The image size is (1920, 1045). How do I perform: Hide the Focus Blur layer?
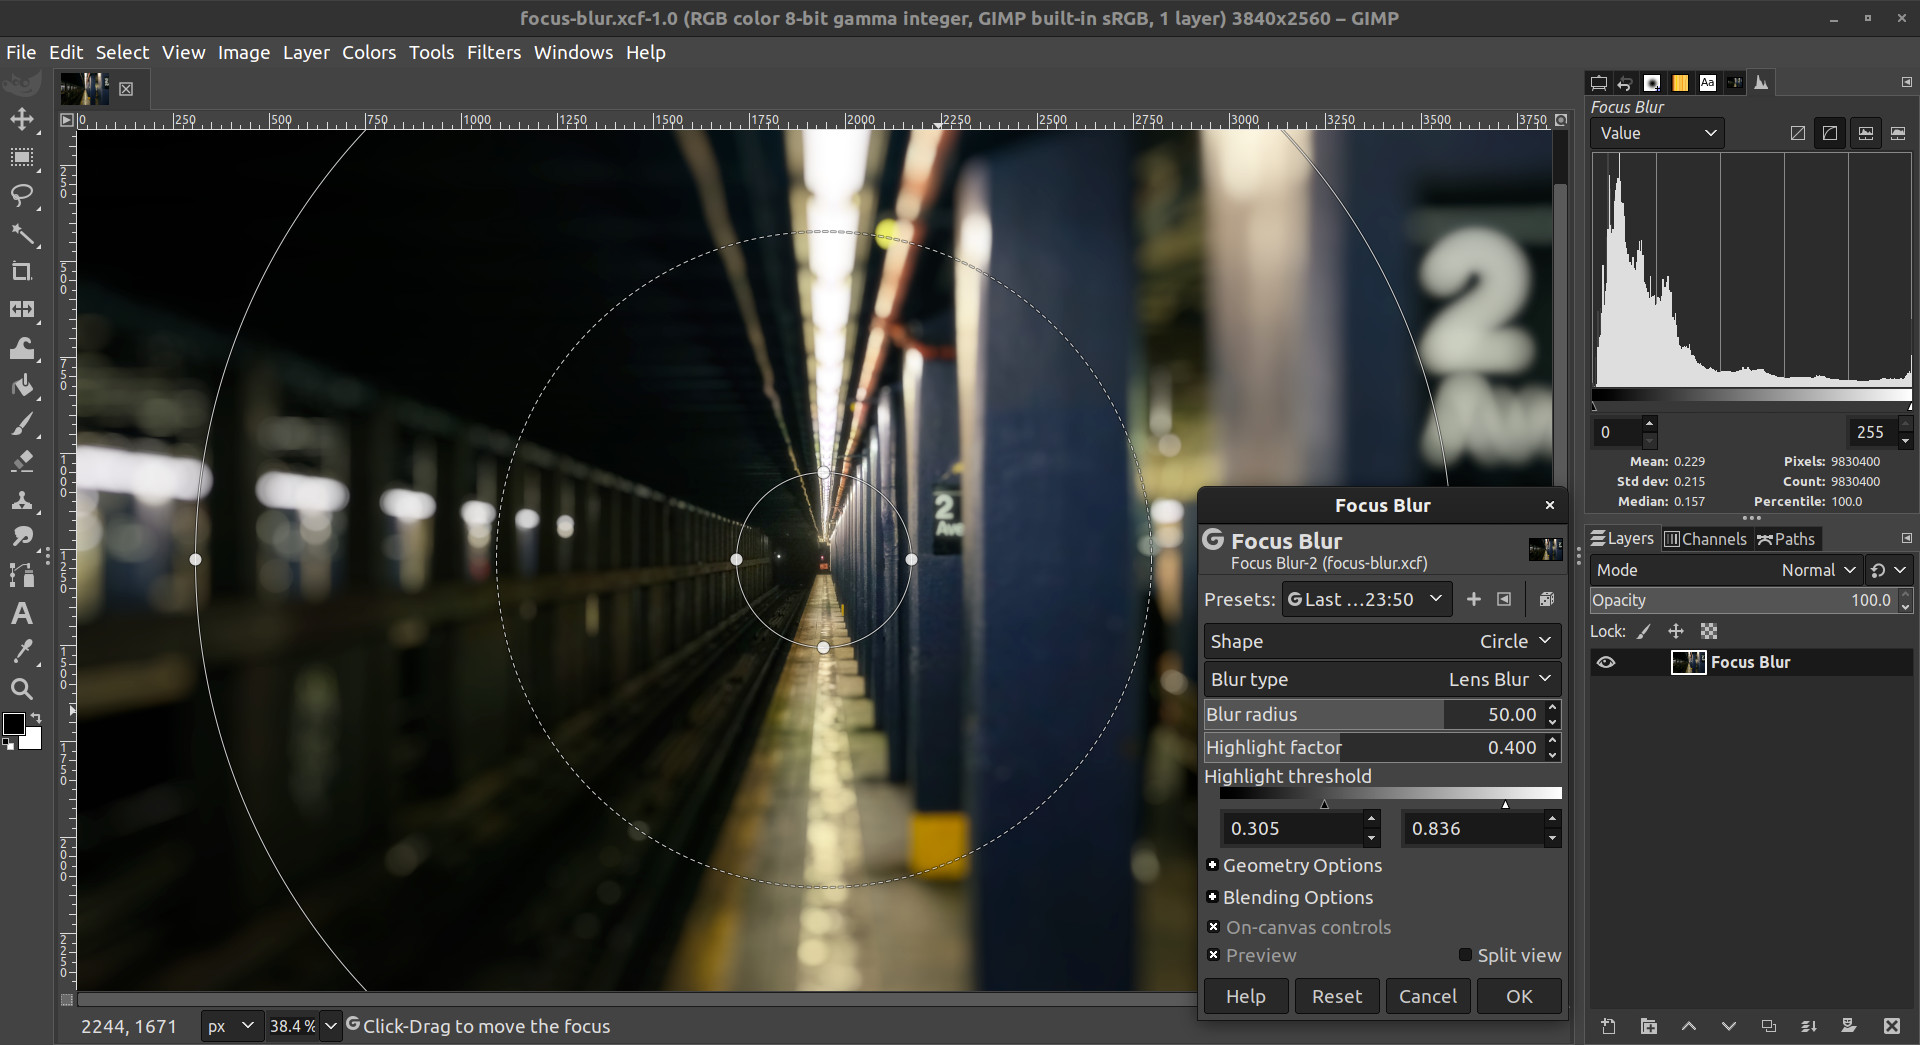[1607, 662]
